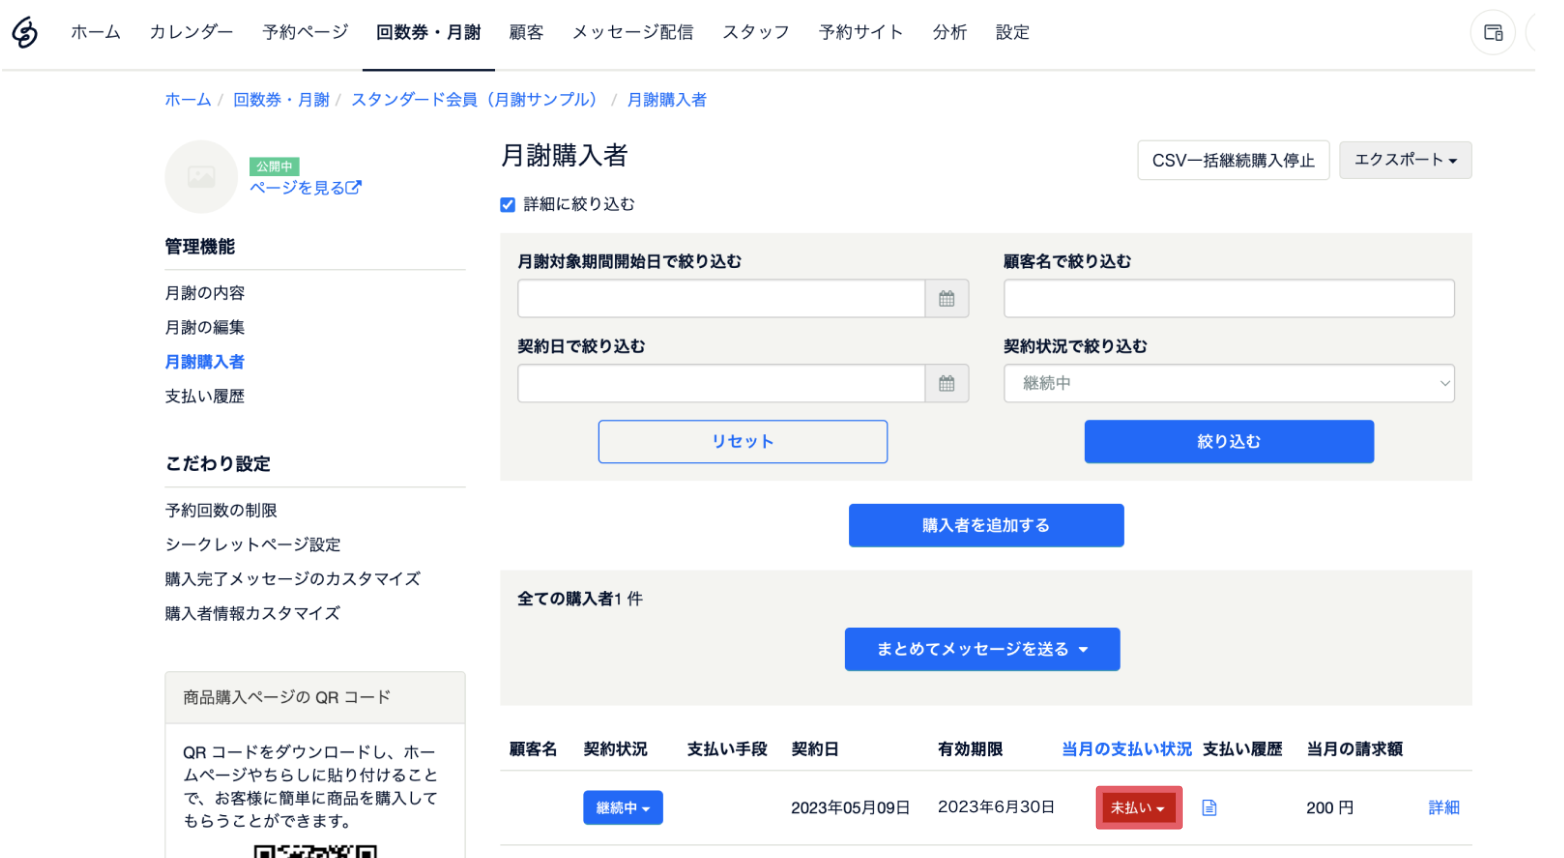Open メッセージ配信 in the top navigation
1564x858 pixels.
[632, 33]
